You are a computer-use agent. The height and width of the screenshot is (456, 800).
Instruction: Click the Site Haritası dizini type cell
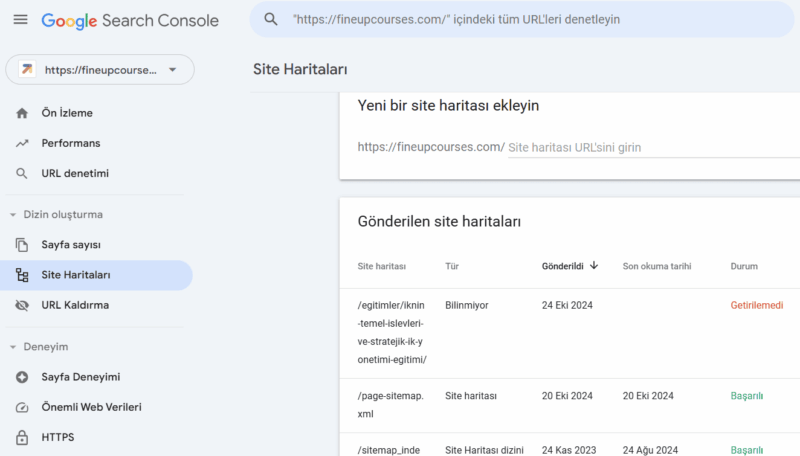(x=484, y=450)
